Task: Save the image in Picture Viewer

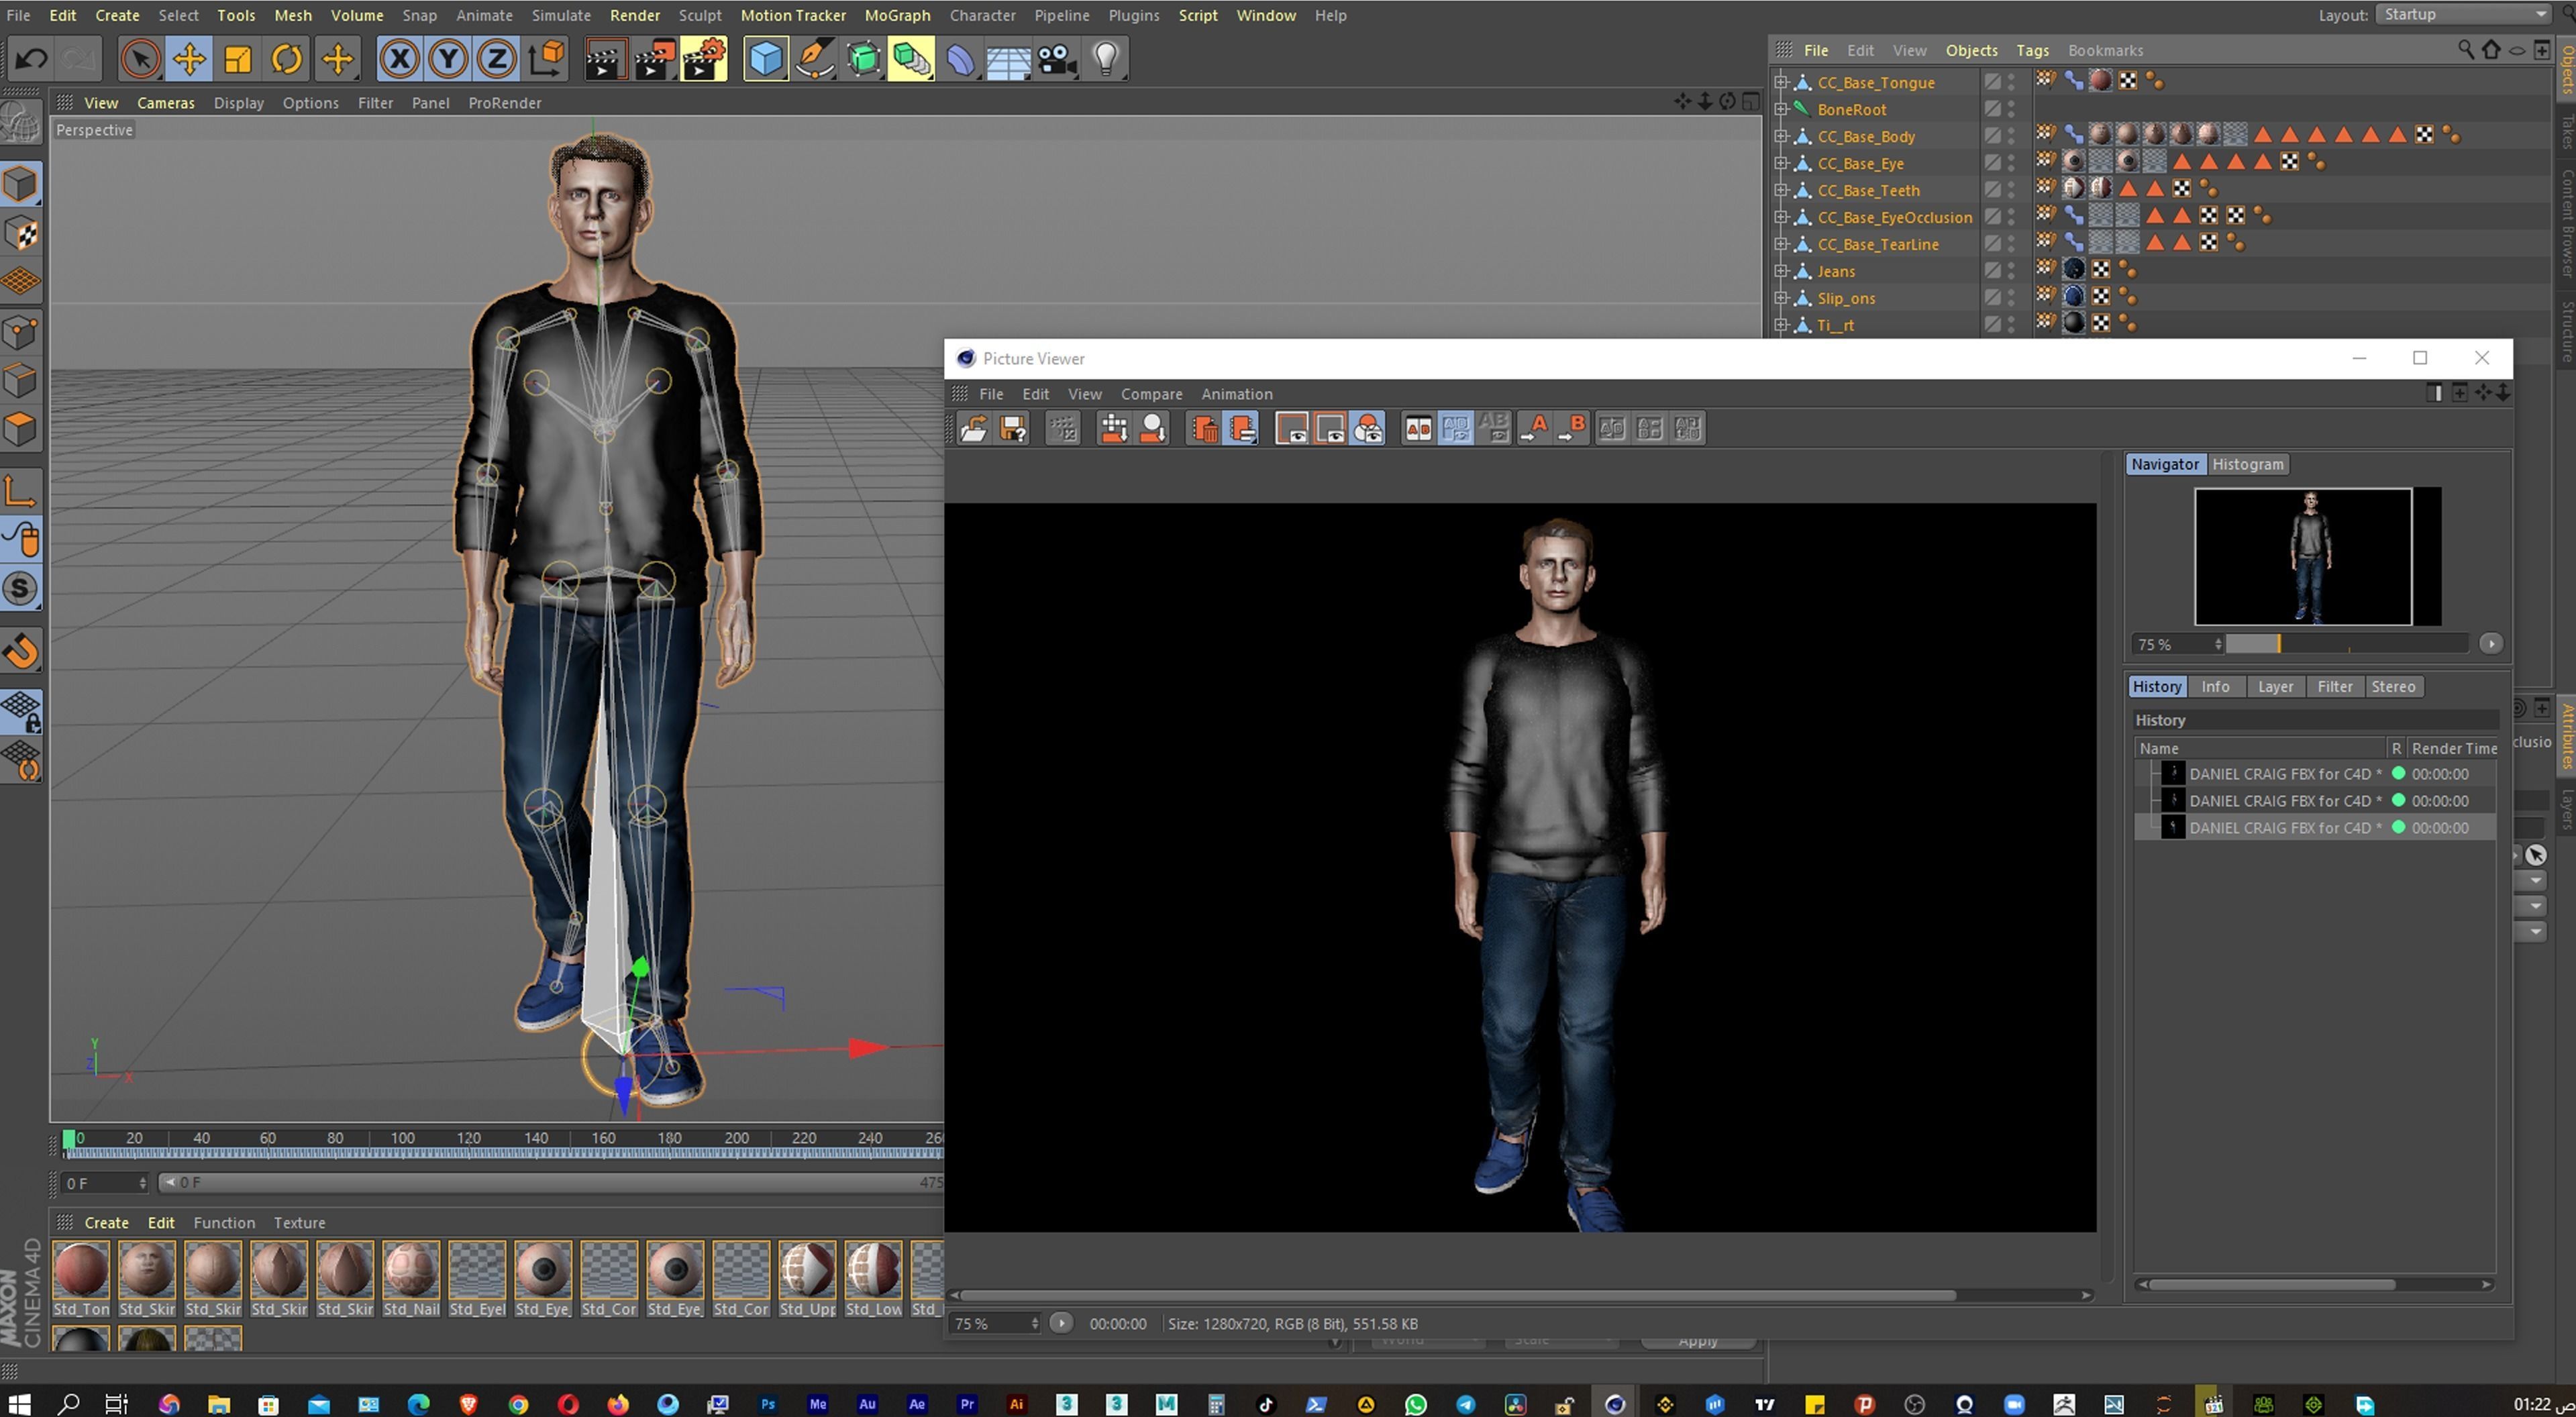Action: (1013, 428)
